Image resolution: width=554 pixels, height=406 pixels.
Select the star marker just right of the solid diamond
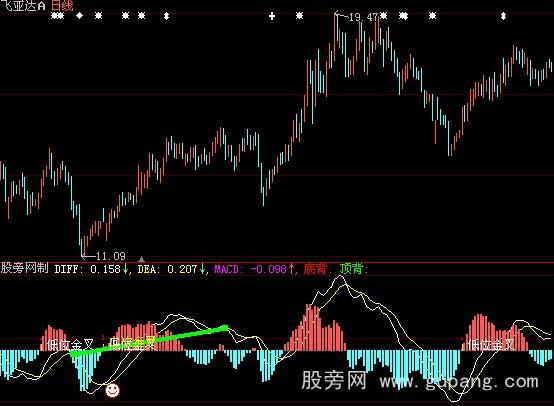point(99,16)
